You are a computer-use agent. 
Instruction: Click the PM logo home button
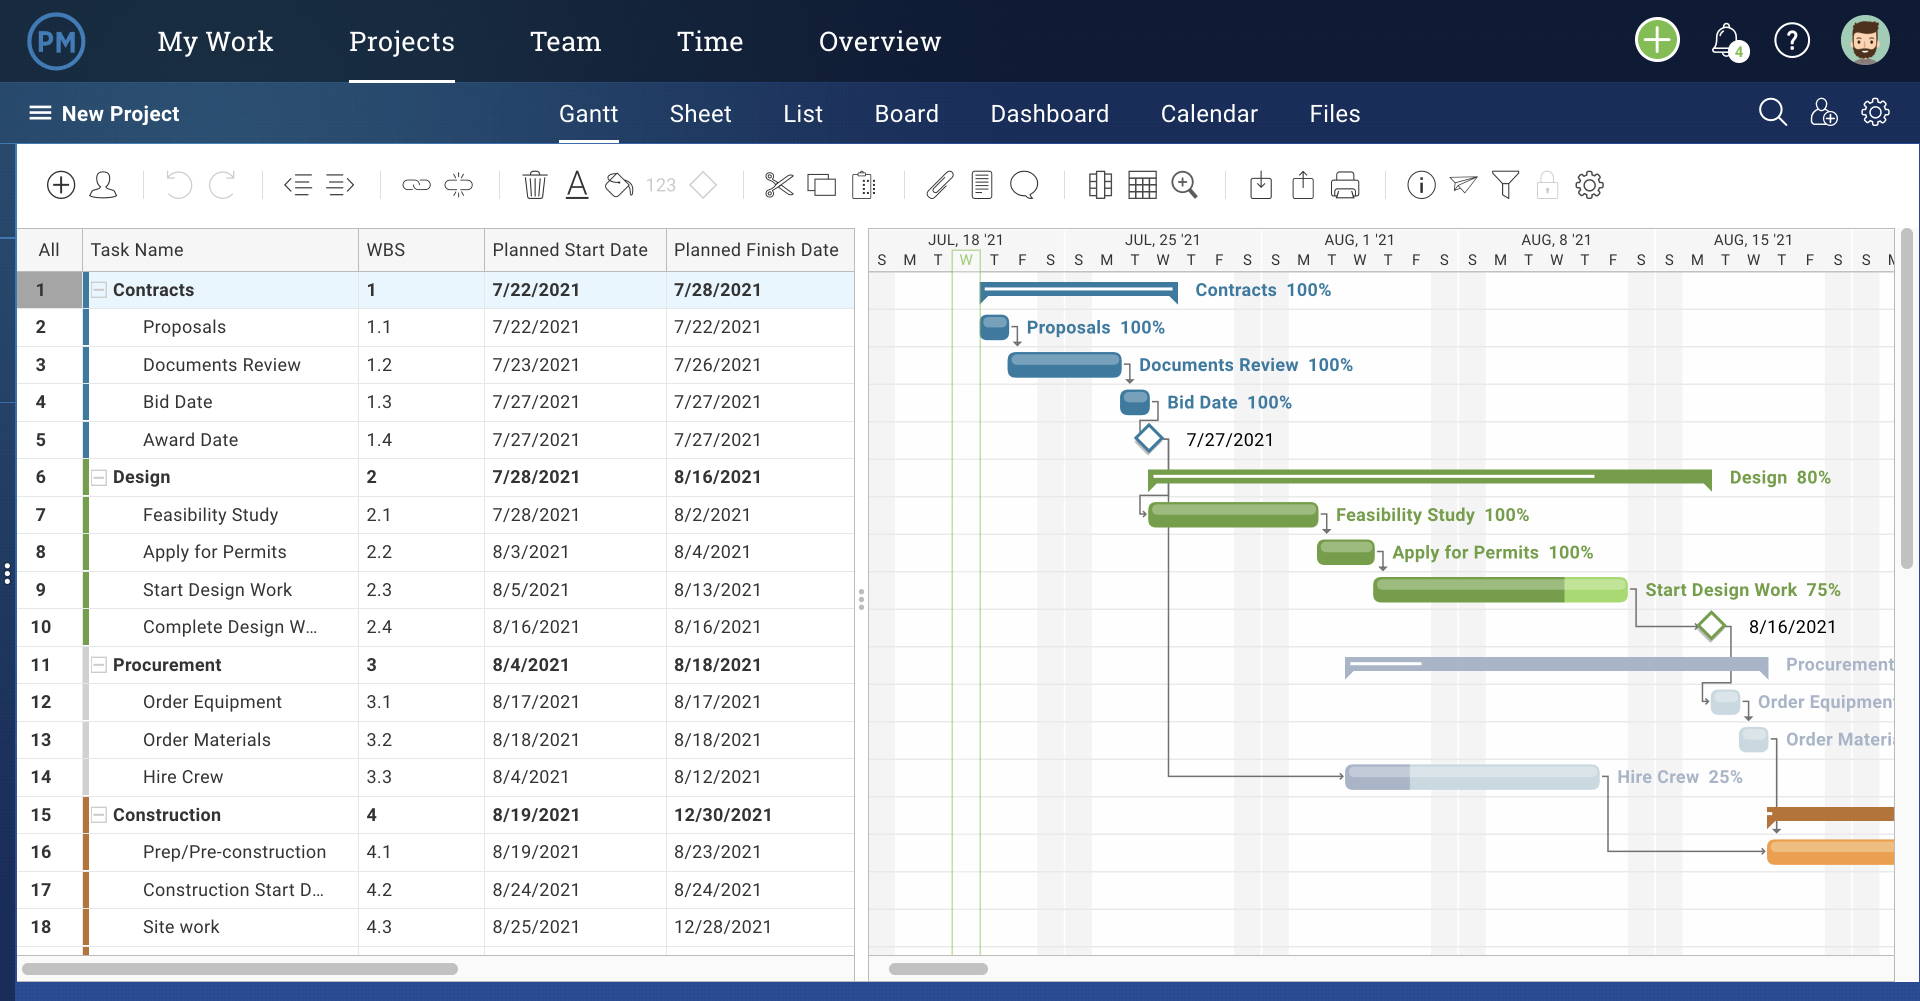56,41
